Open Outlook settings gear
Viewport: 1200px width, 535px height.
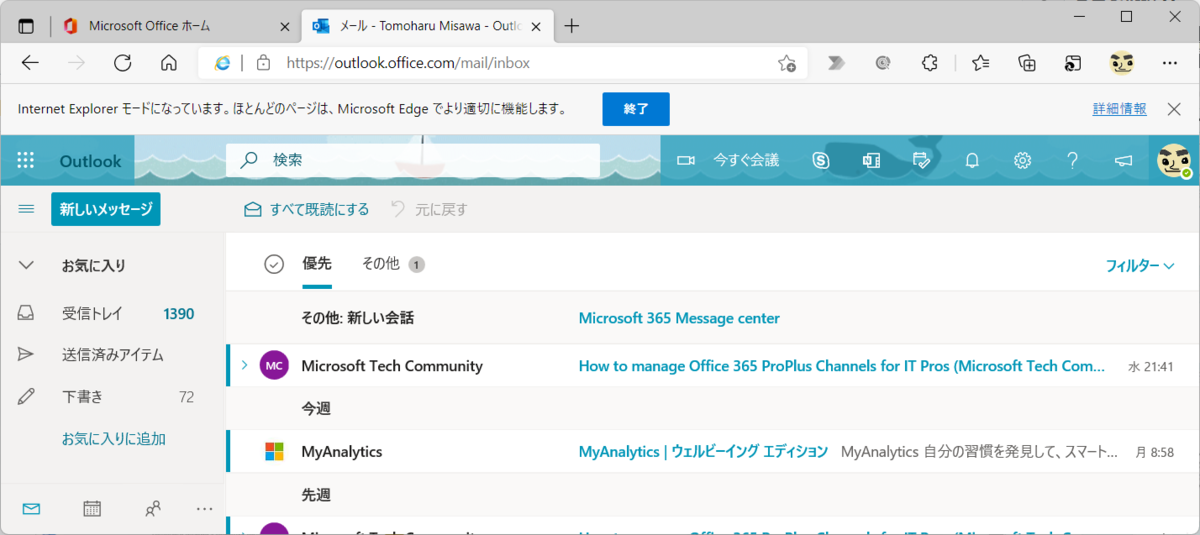[x=1022, y=160]
